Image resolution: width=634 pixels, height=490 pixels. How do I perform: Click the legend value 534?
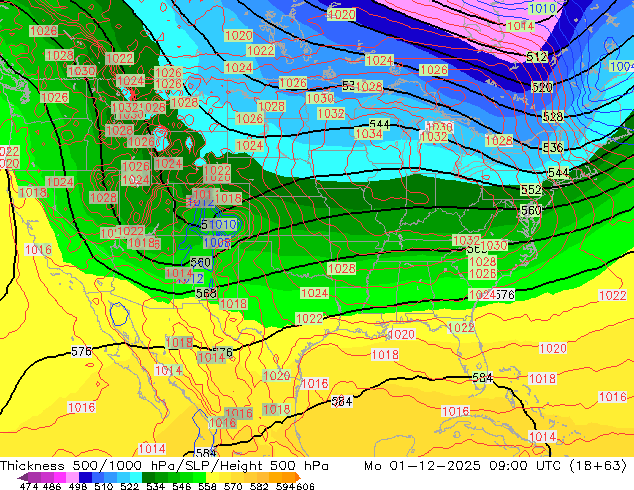[x=155, y=486]
